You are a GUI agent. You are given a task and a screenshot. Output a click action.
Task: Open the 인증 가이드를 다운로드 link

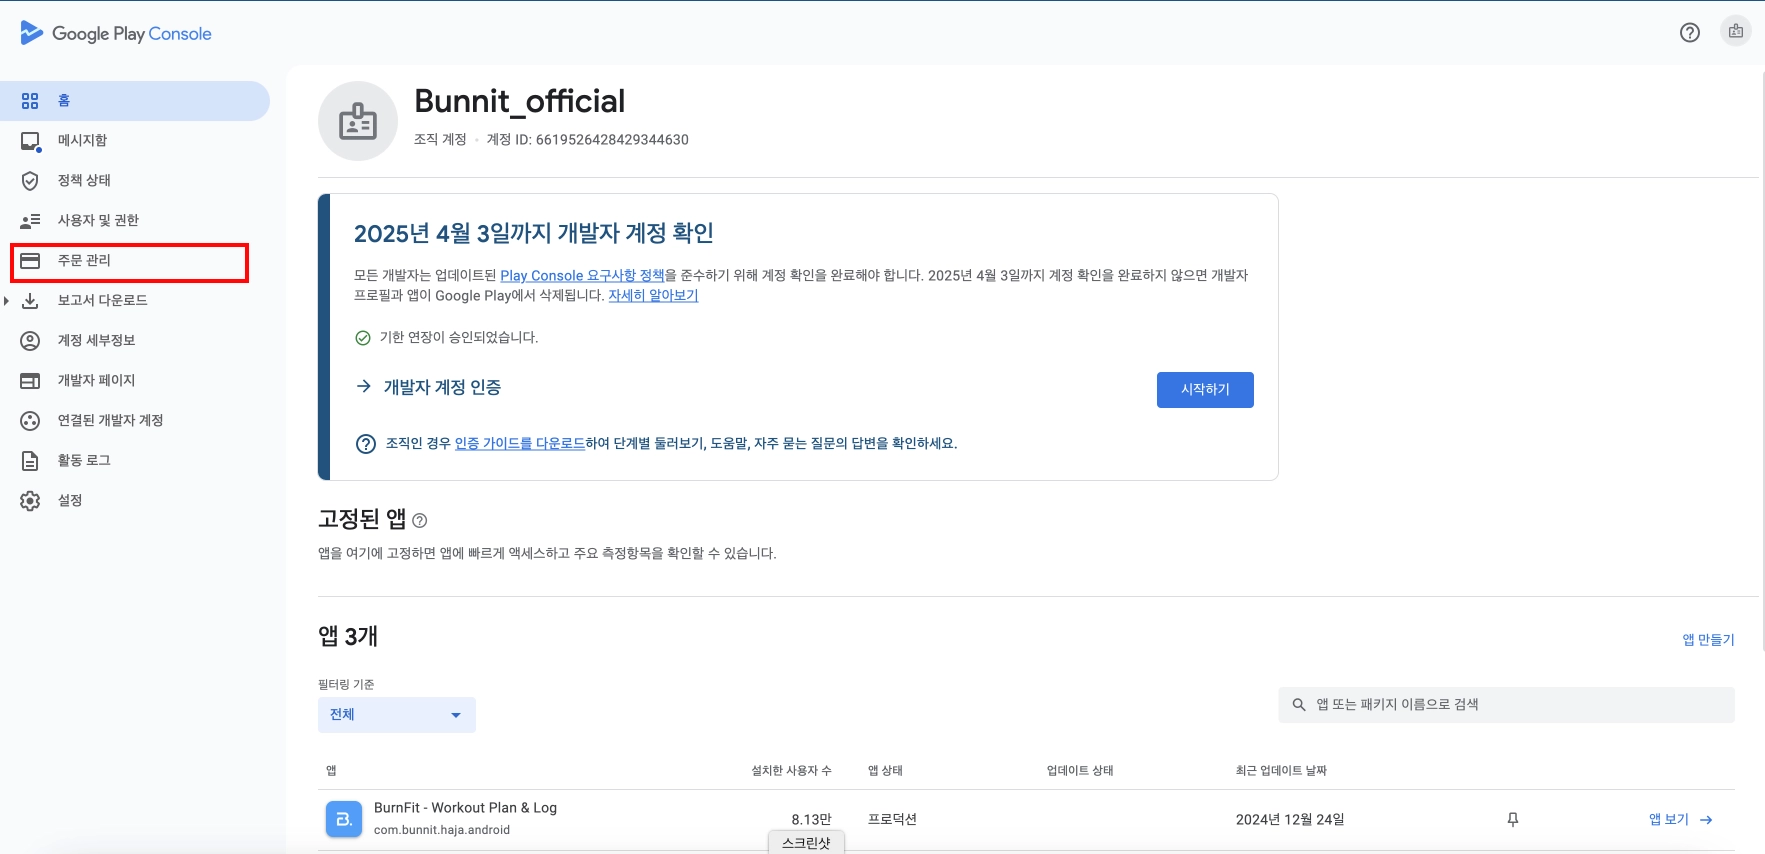click(x=520, y=444)
